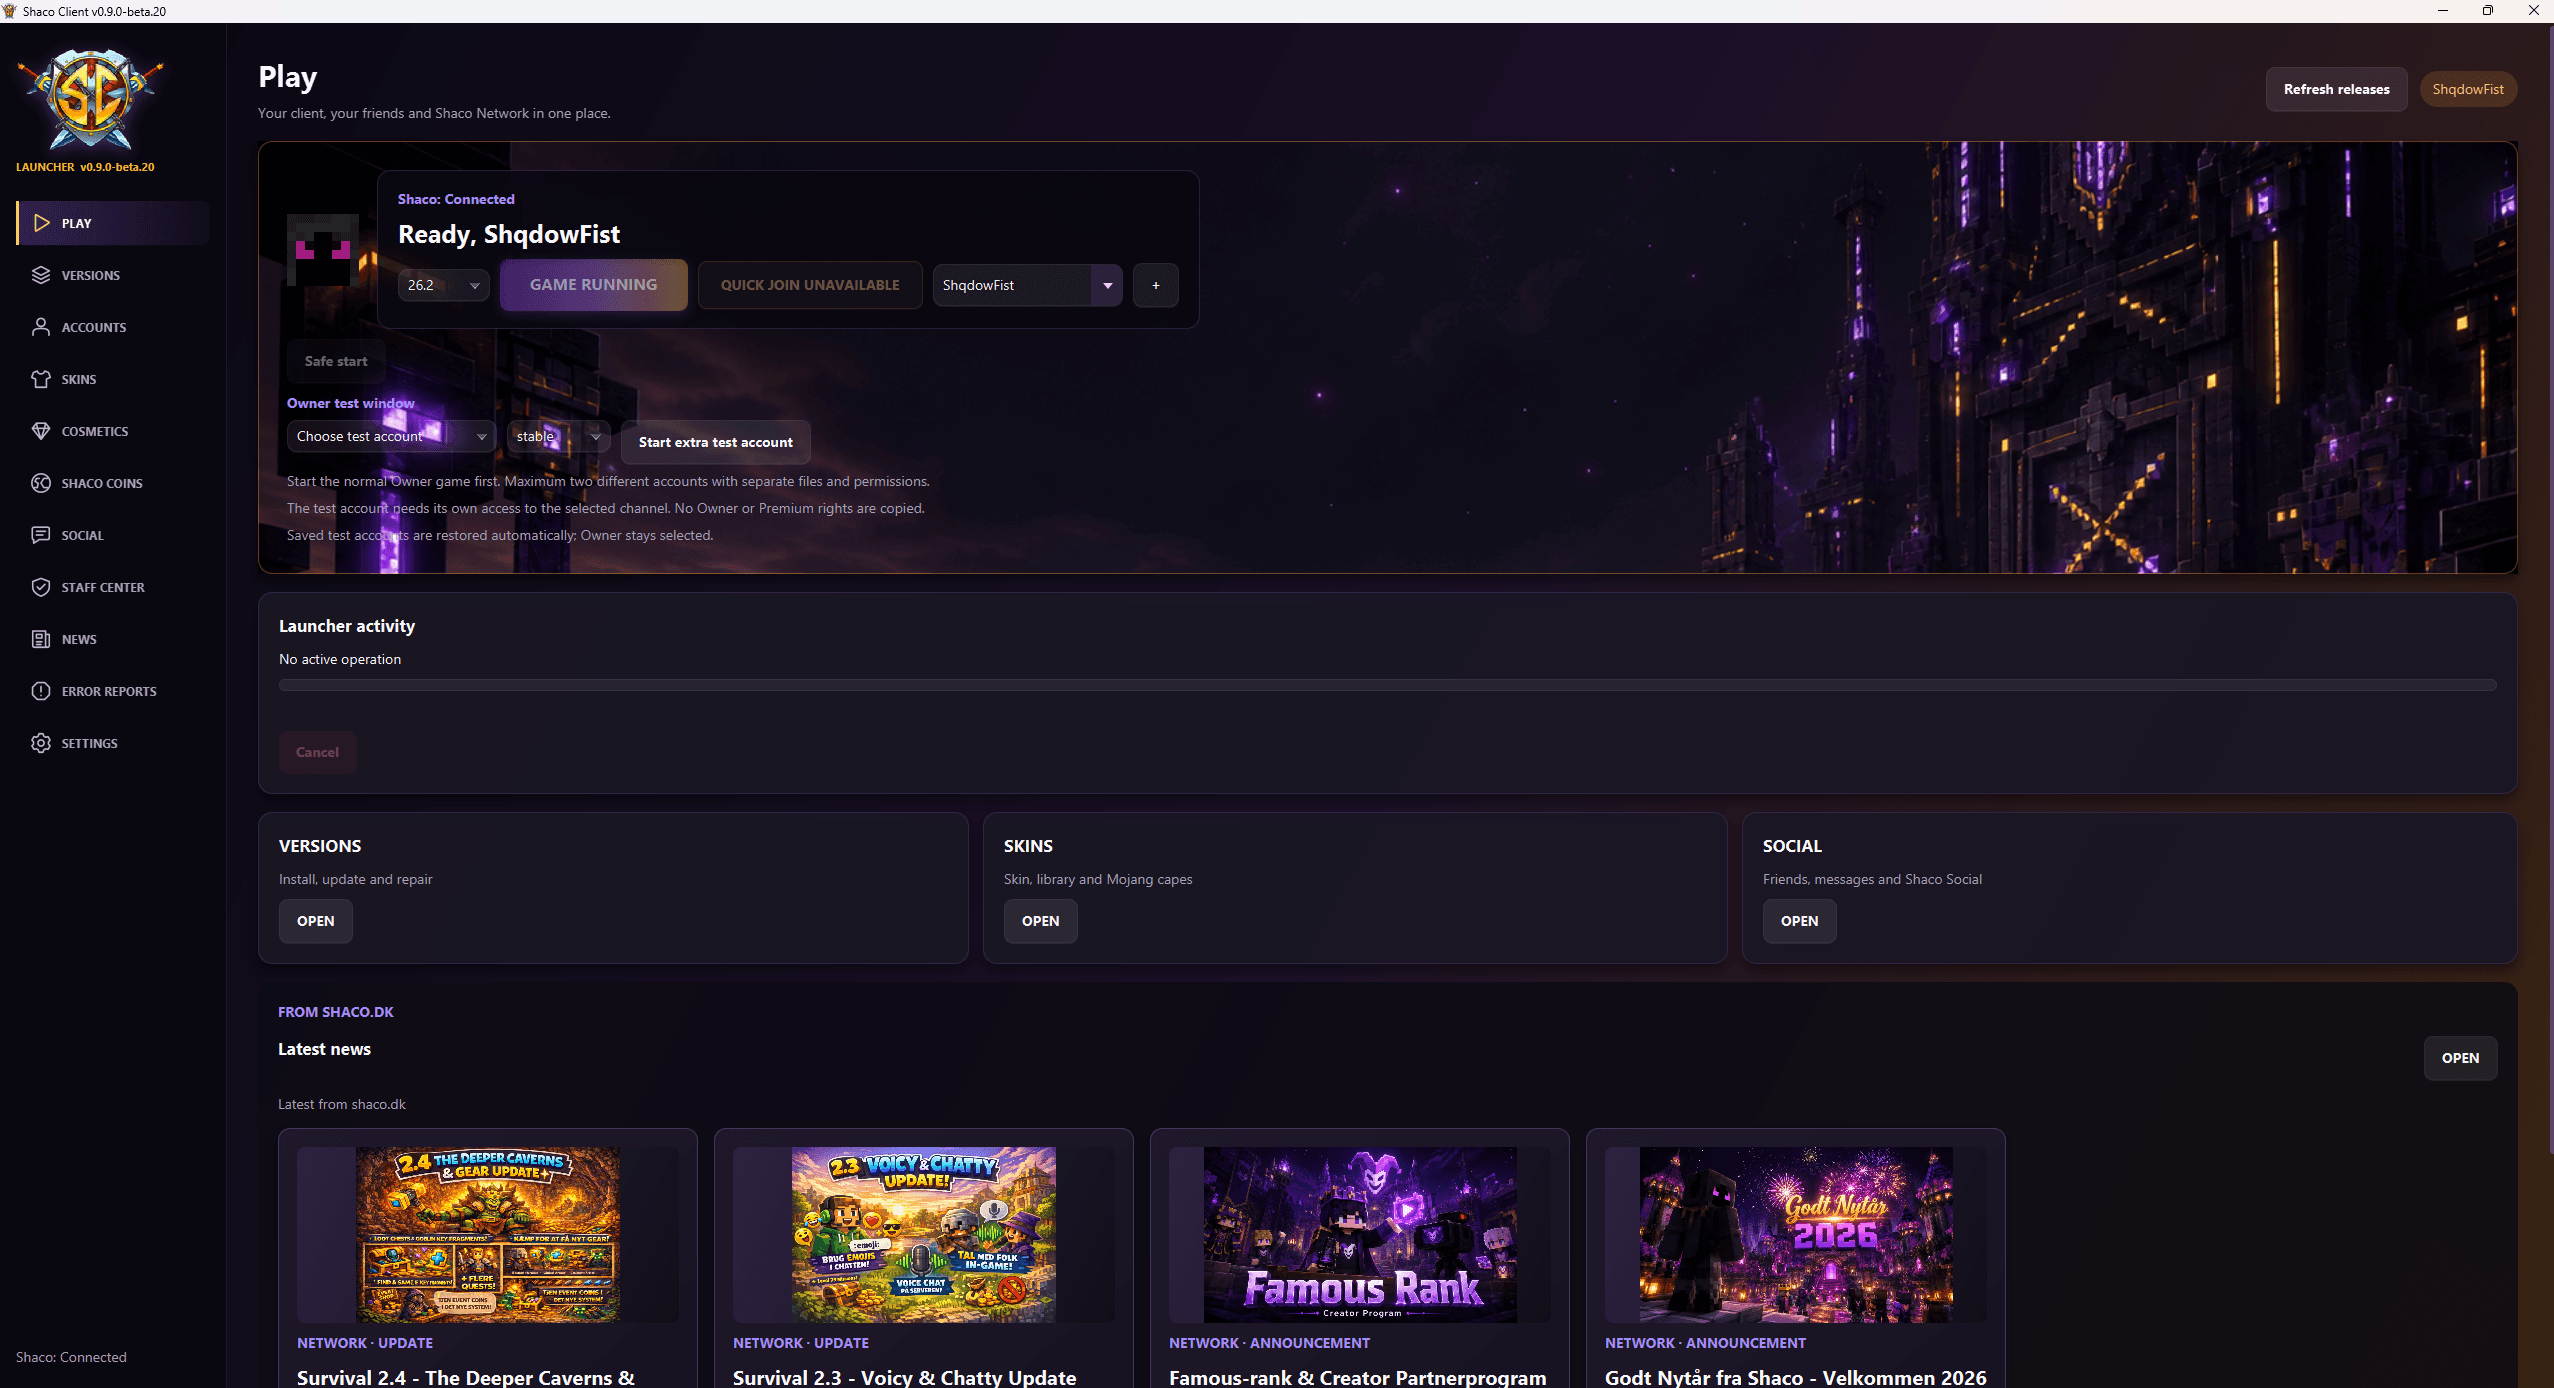Click the ShqdowFist profile pill at top right
The width and height of the screenshot is (2554, 1388).
[x=2468, y=89]
